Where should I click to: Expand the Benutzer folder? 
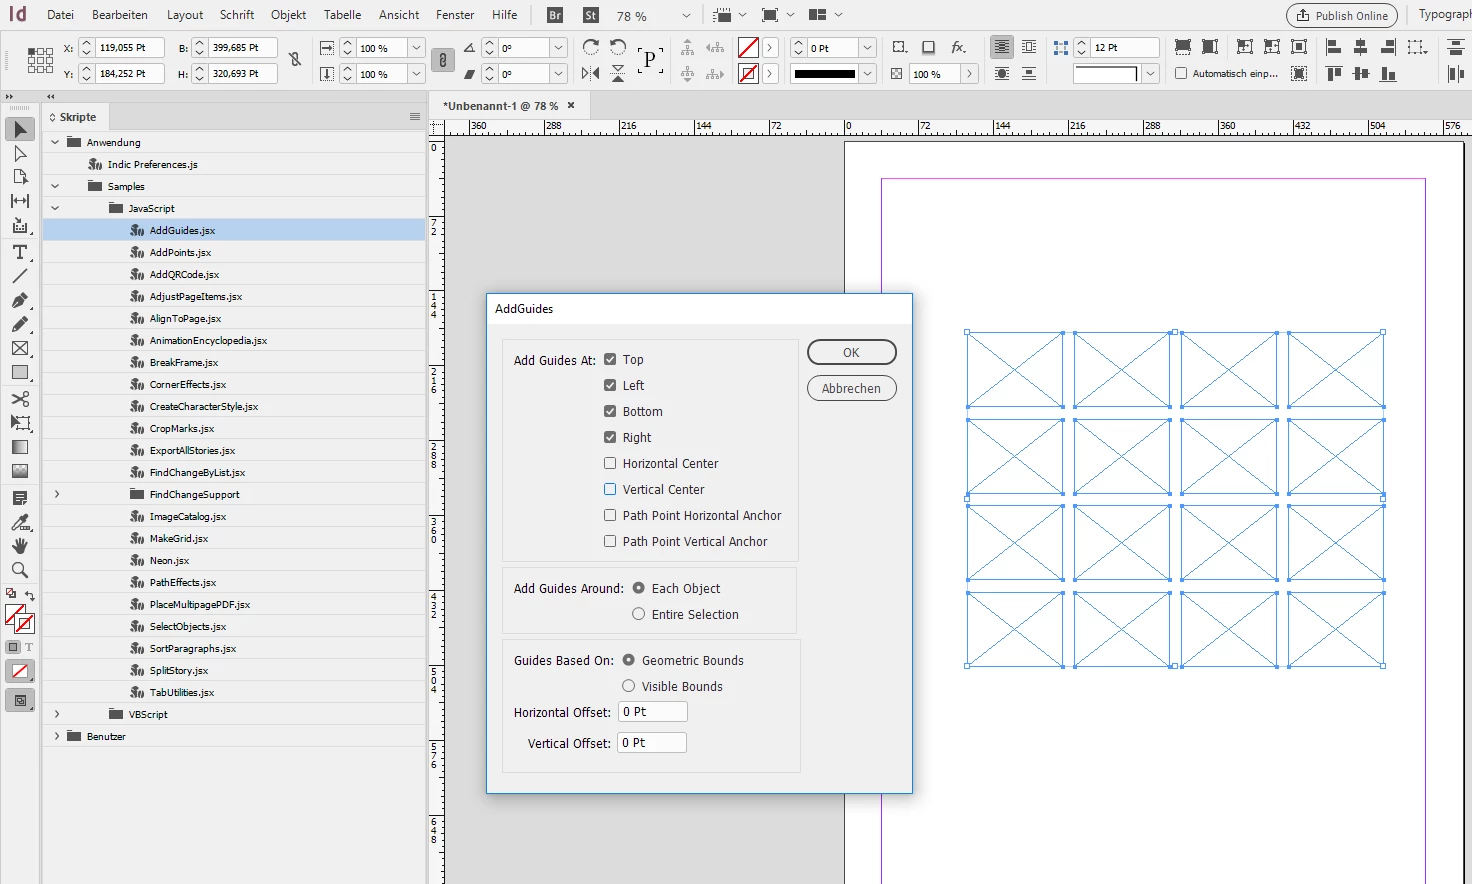(56, 736)
